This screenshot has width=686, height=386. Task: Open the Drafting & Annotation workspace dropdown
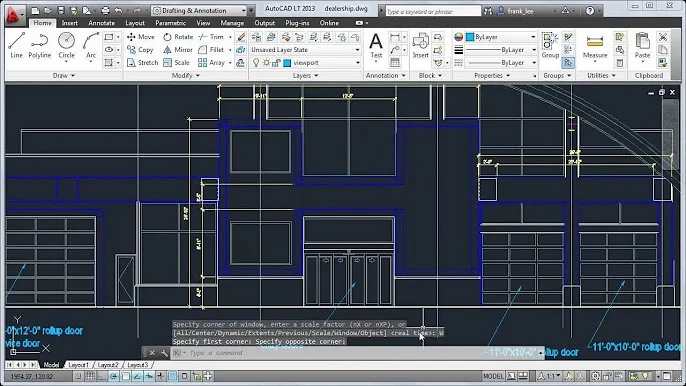click(x=199, y=11)
